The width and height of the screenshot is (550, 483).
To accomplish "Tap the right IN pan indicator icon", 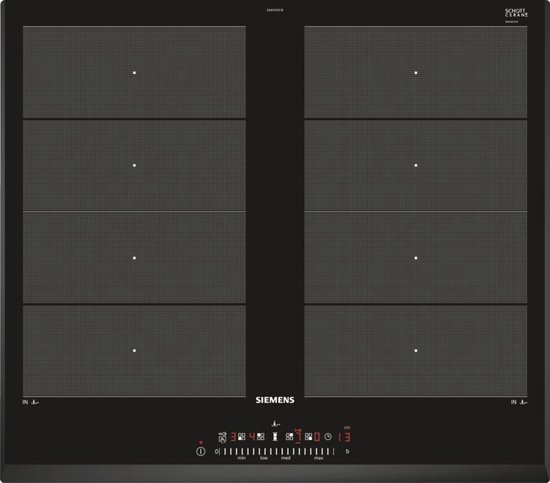I will [x=519, y=402].
